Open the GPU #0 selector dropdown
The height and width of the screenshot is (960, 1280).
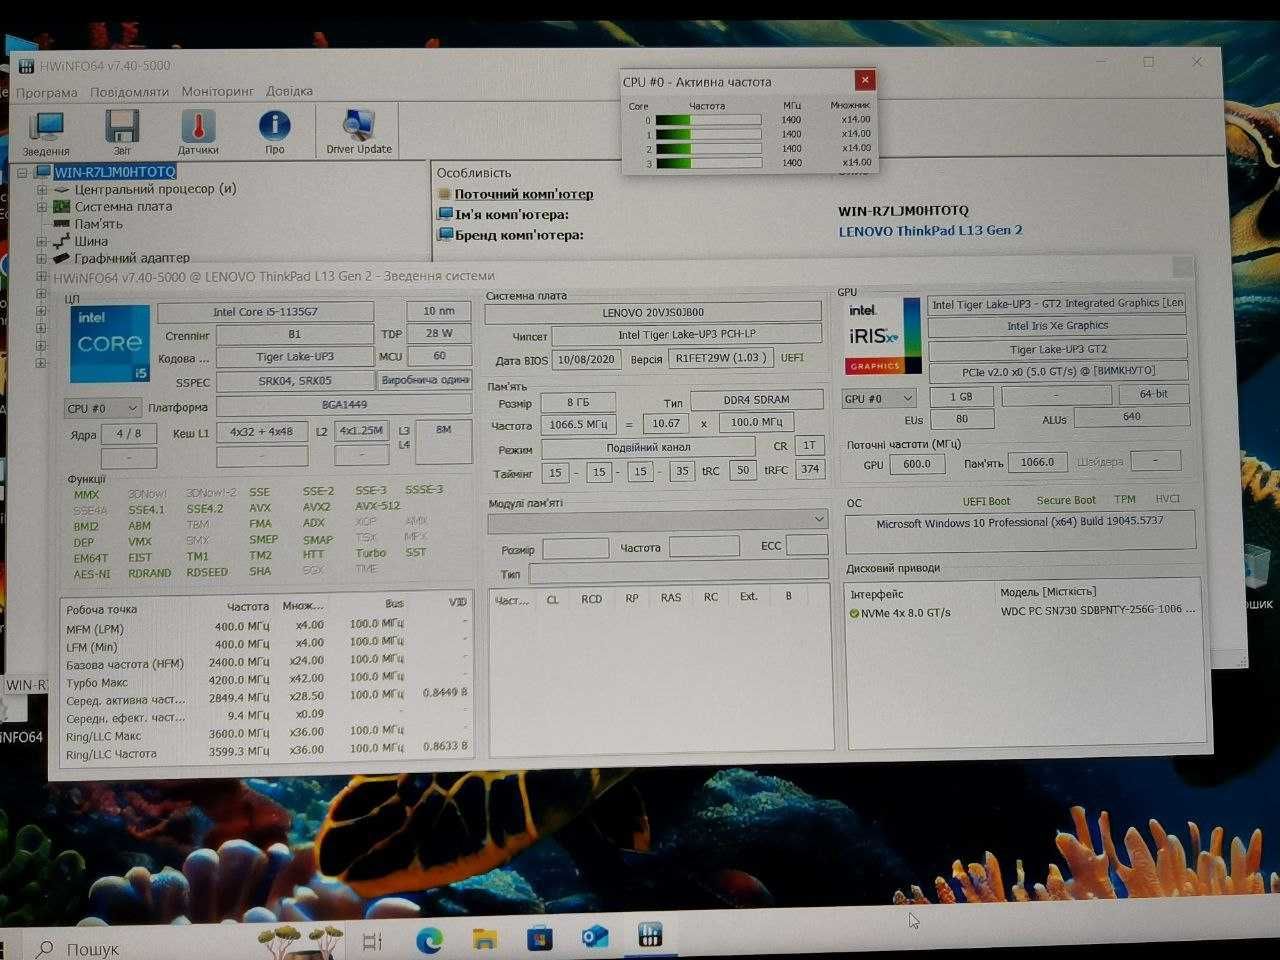(879, 398)
